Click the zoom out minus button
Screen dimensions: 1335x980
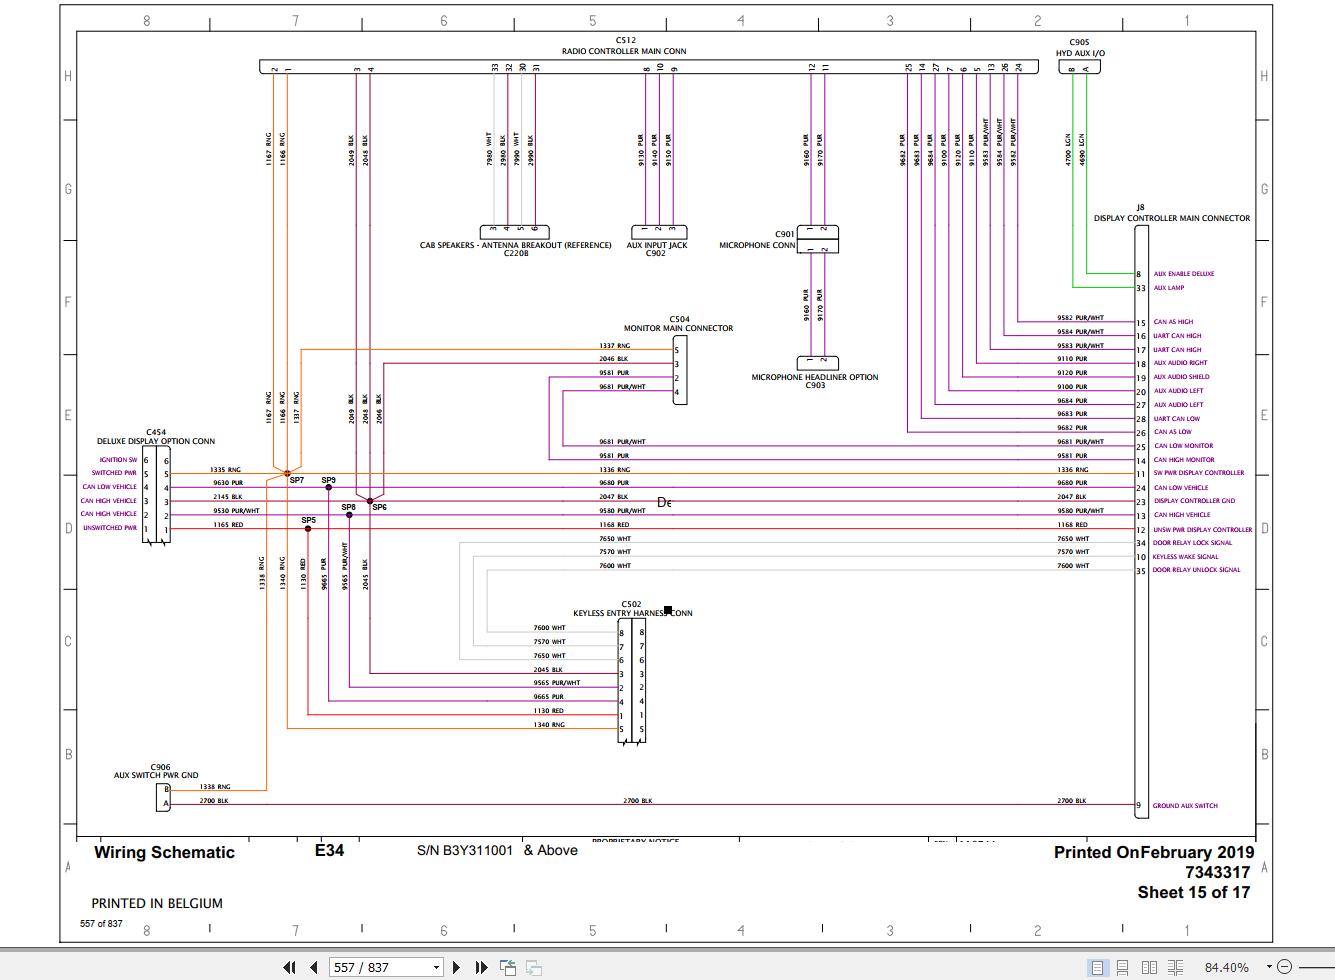pyautogui.click(x=1282, y=967)
